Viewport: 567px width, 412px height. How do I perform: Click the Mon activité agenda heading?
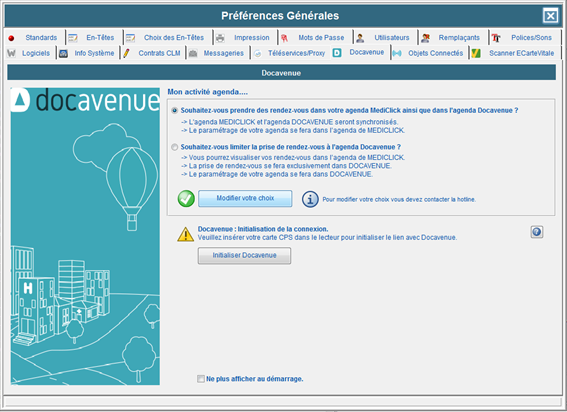point(208,92)
